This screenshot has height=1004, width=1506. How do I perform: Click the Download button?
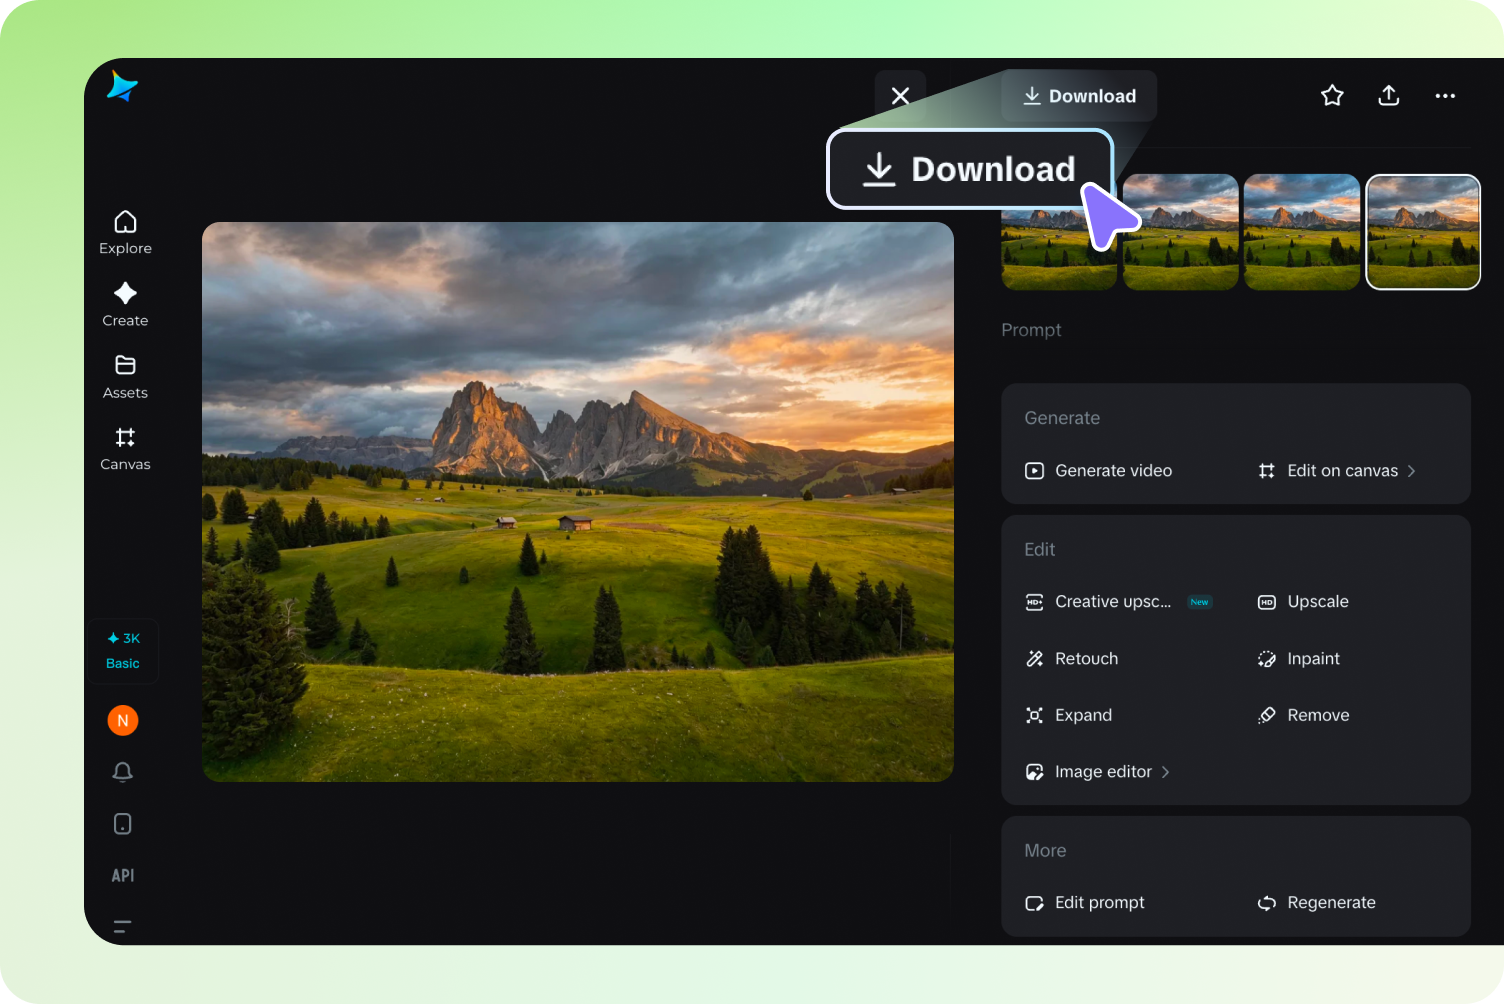pos(1078,95)
